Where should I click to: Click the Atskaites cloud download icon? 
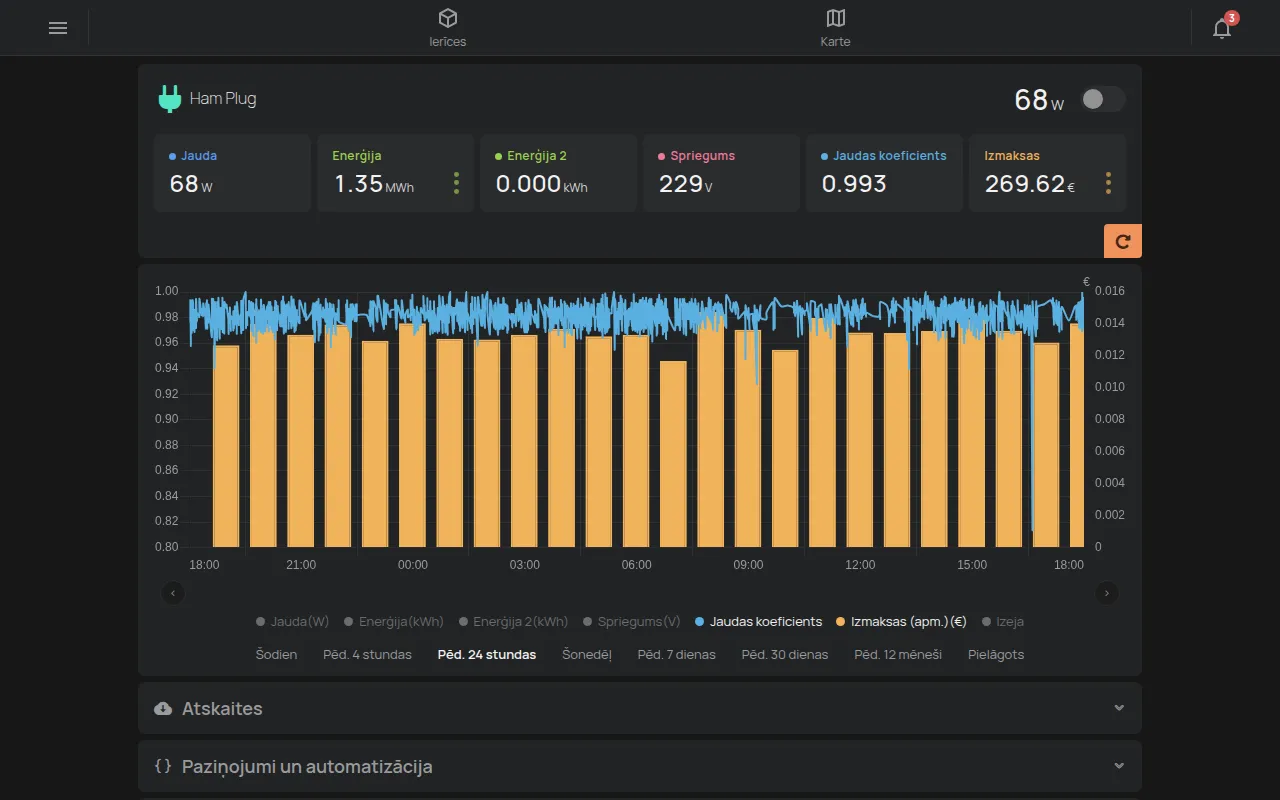pos(163,709)
